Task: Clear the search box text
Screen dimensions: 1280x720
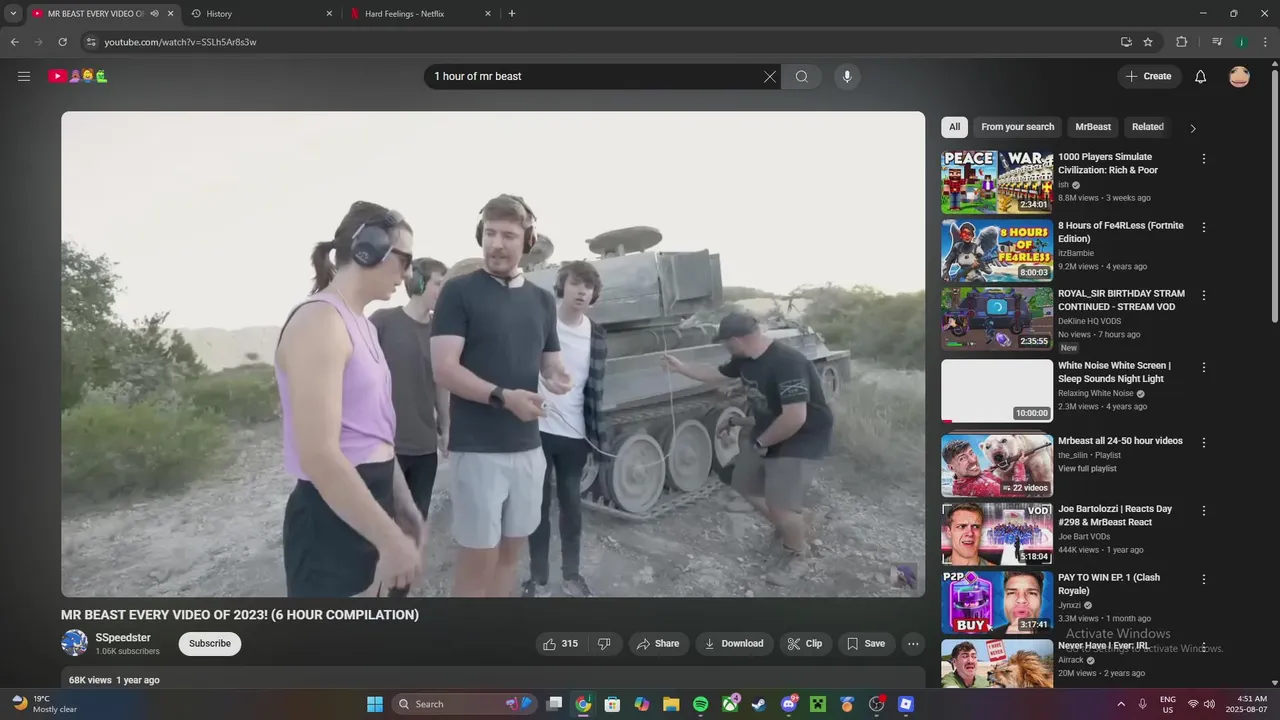Action: [770, 77]
